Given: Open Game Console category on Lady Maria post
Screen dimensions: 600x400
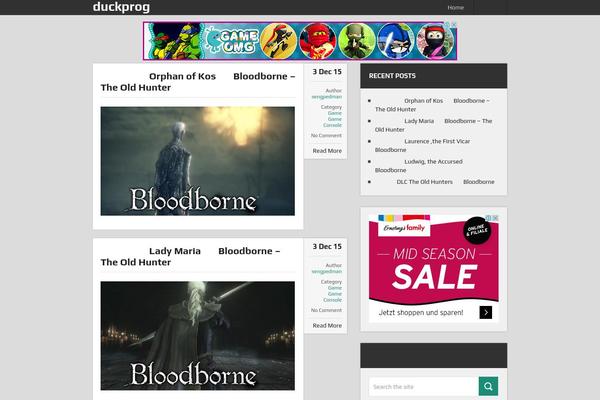Looking at the screenshot, I should pos(333,297).
